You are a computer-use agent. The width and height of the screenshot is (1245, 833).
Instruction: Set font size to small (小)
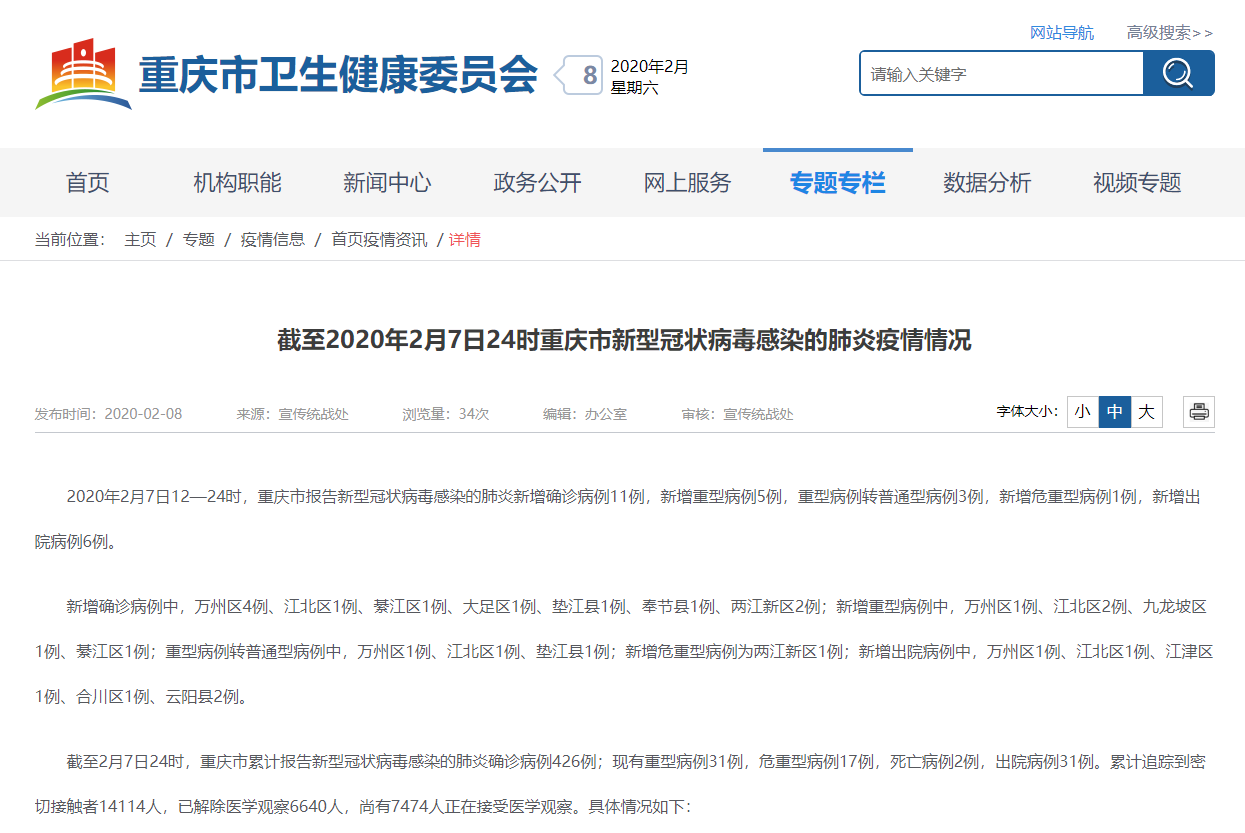click(1083, 411)
